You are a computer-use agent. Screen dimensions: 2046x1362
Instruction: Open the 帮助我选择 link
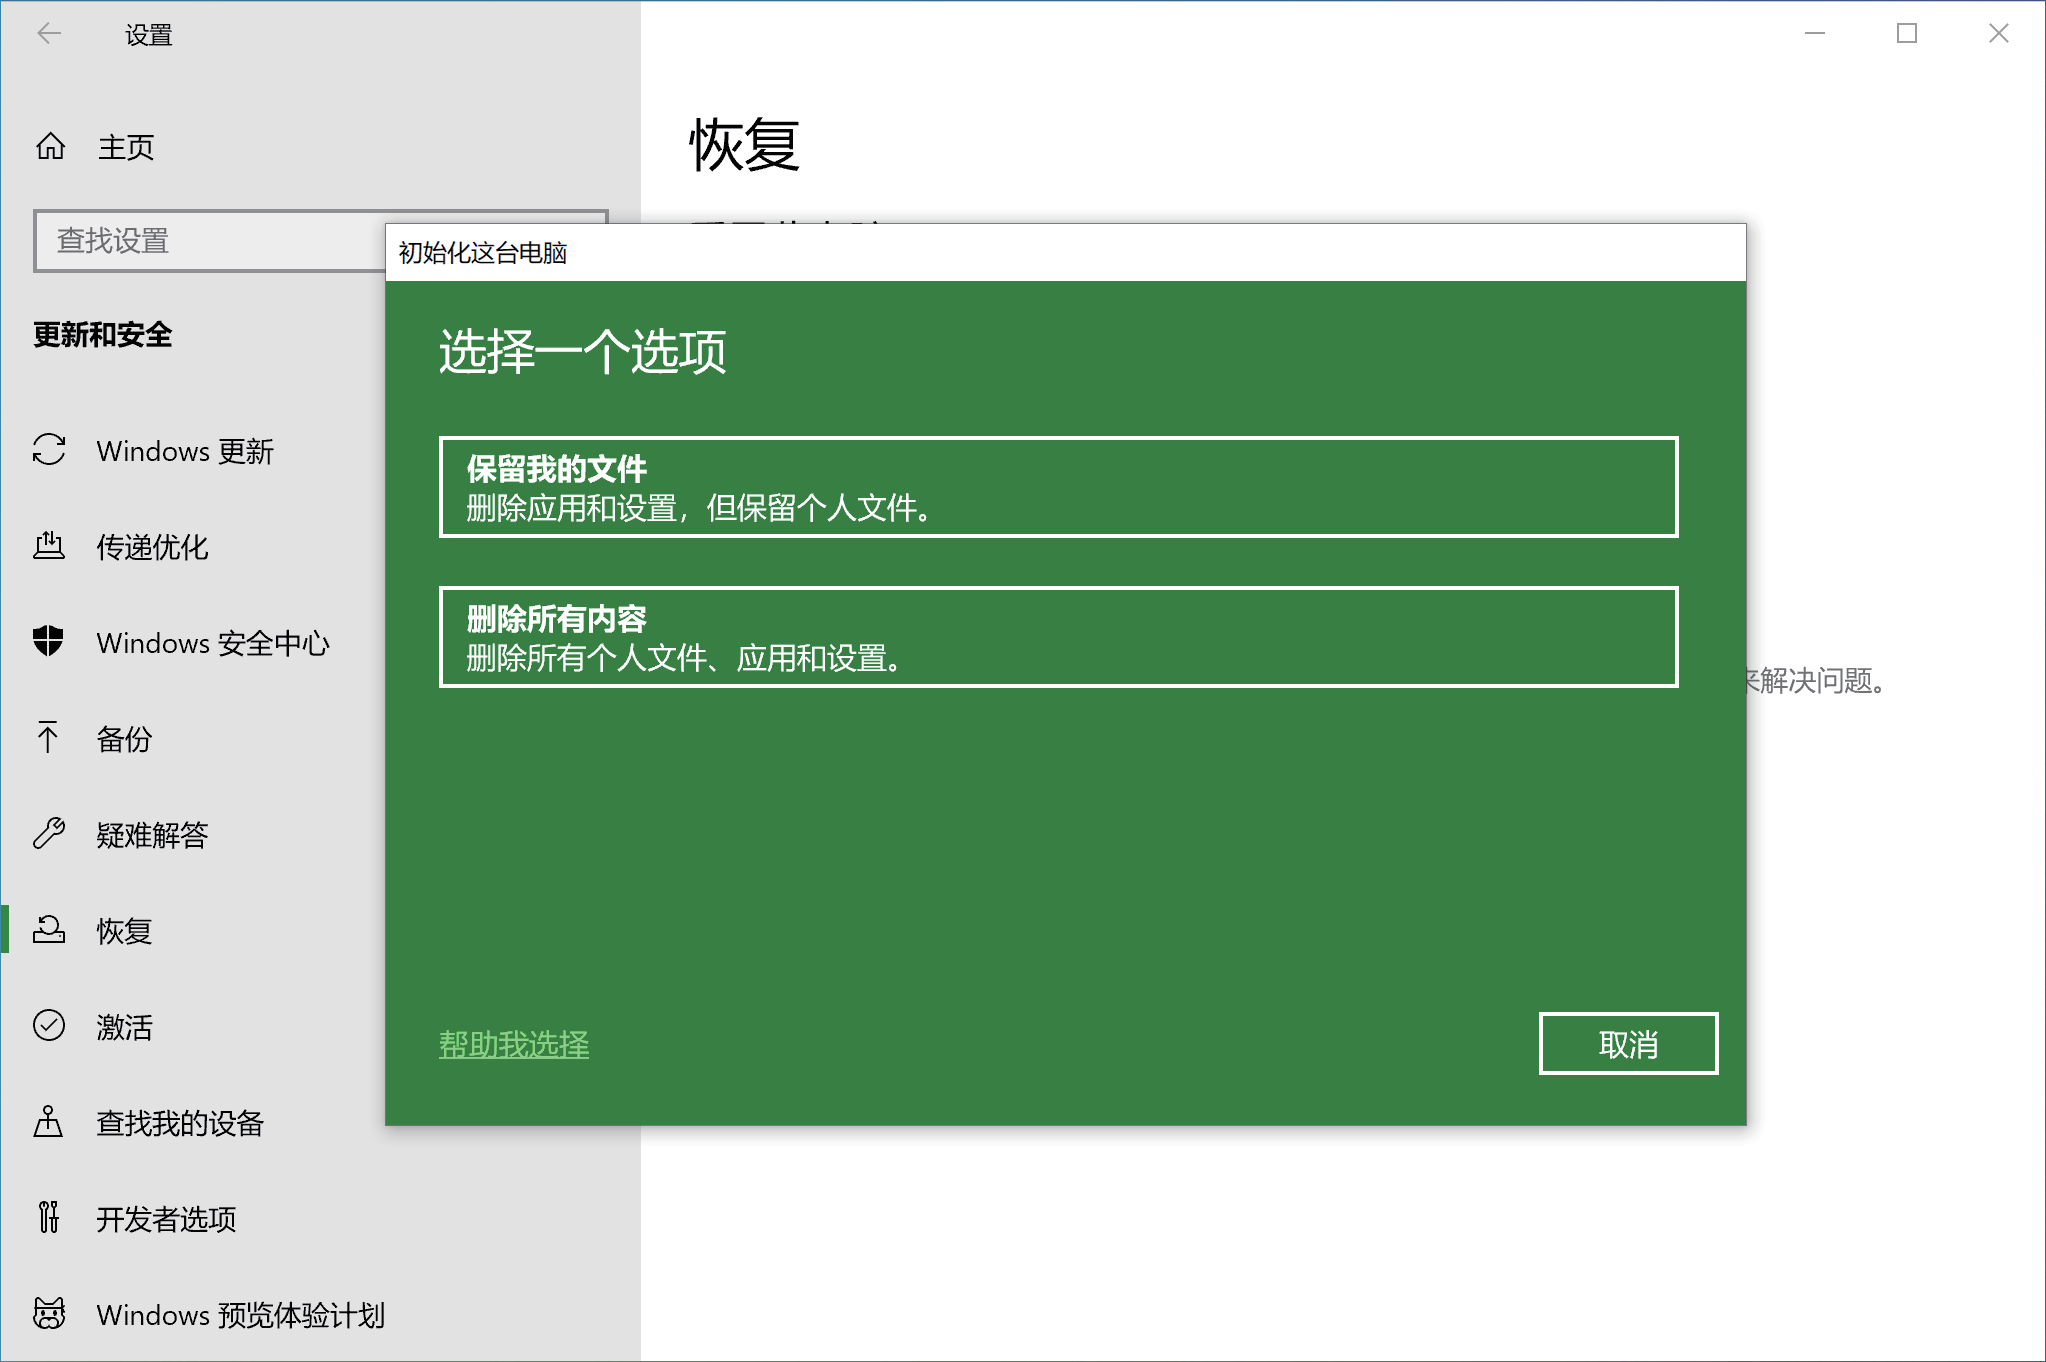point(514,1044)
